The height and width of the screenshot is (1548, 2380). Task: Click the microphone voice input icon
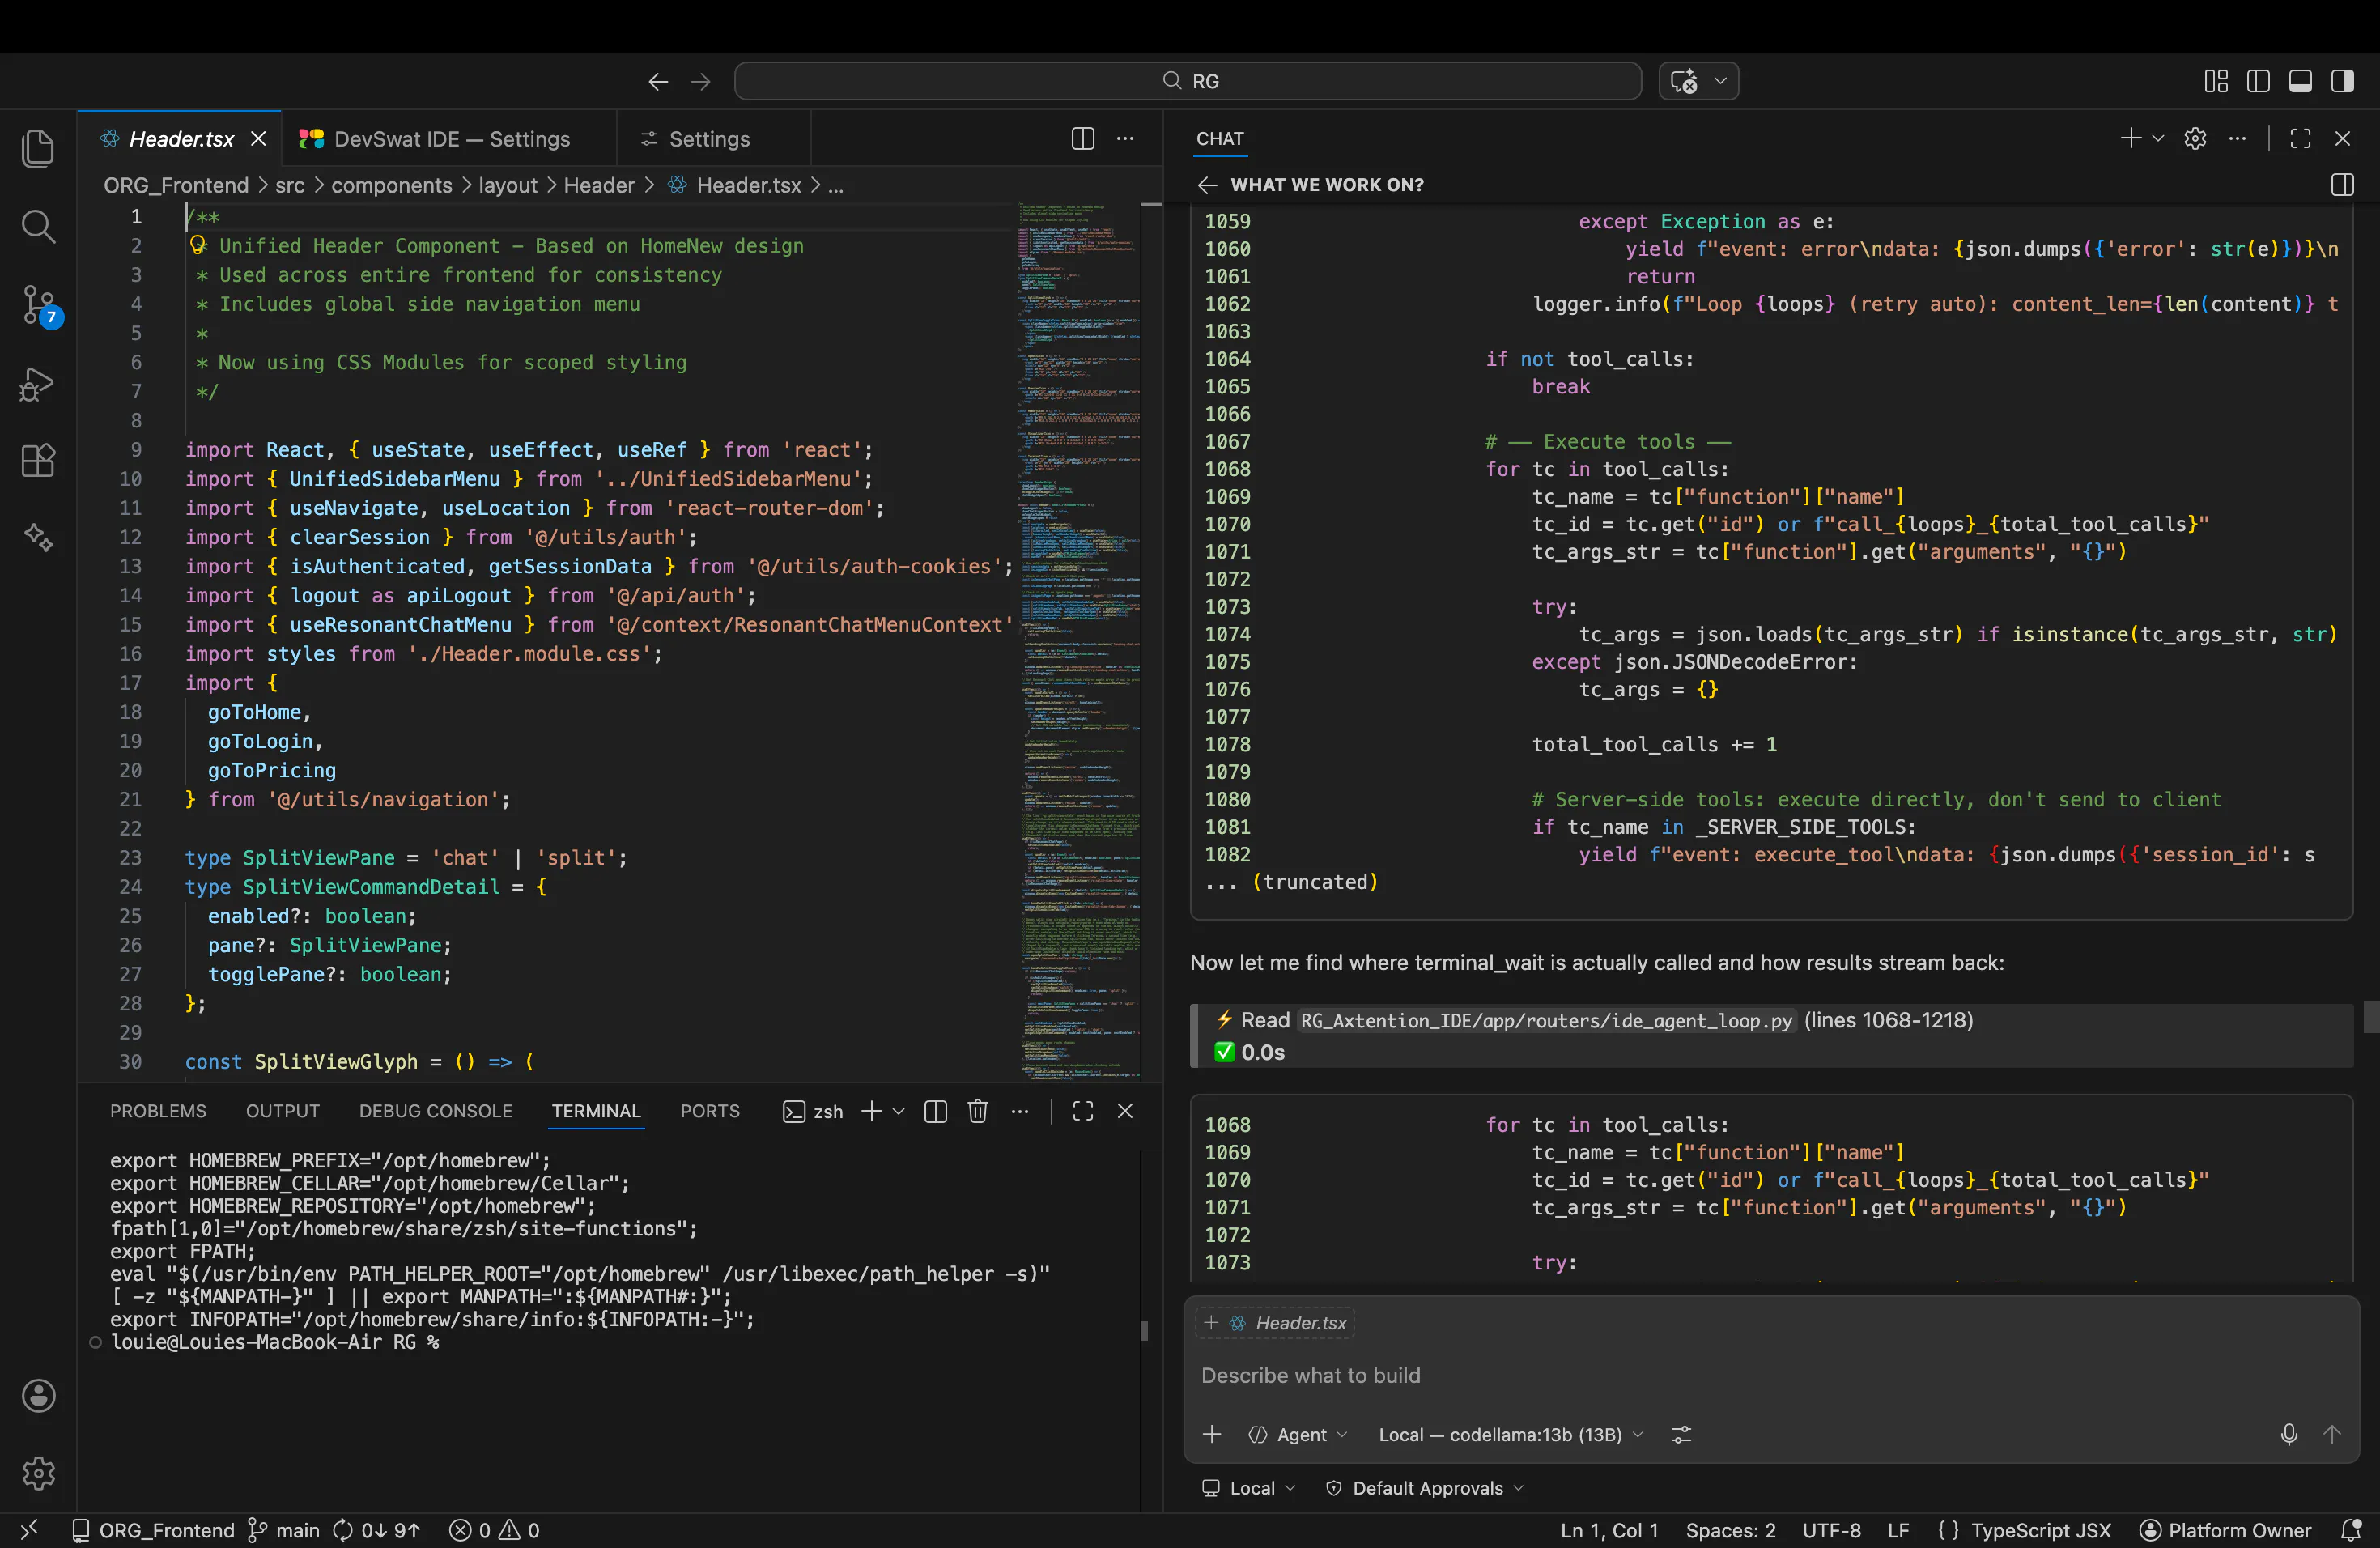pos(2289,1434)
